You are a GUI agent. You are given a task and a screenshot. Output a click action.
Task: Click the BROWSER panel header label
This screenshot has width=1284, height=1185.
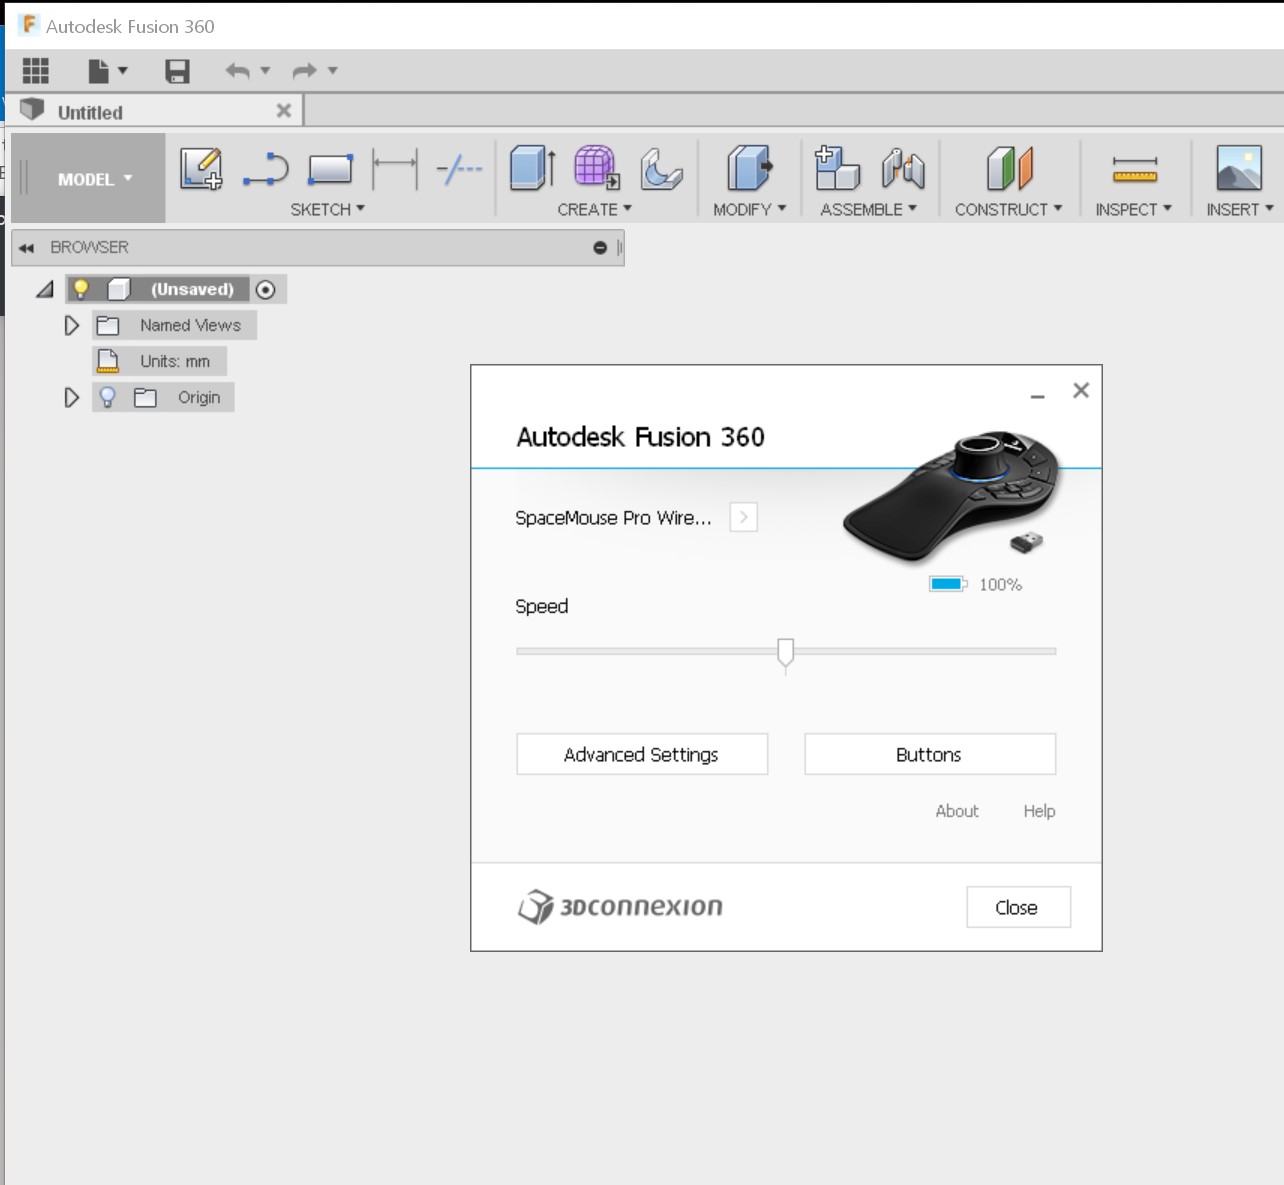pyautogui.click(x=90, y=247)
